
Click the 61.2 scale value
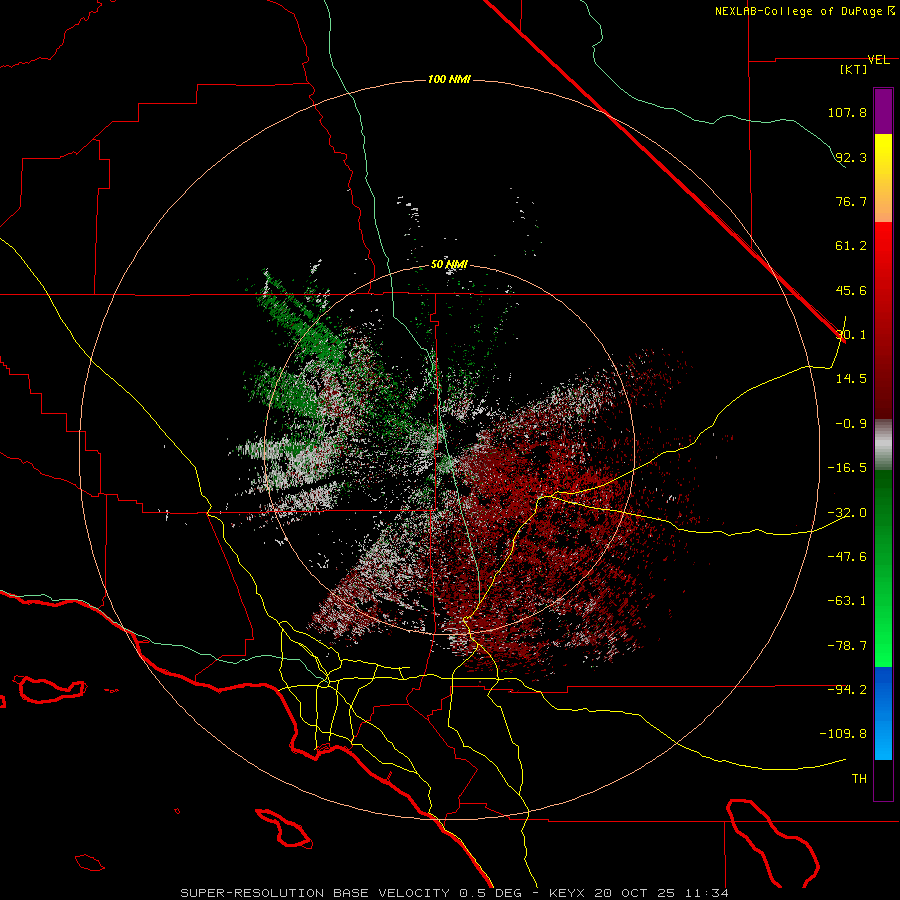point(851,246)
